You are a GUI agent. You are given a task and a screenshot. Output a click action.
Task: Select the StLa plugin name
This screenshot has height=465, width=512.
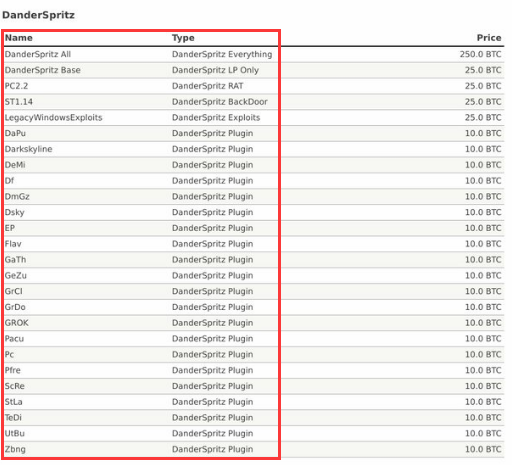[14, 402]
